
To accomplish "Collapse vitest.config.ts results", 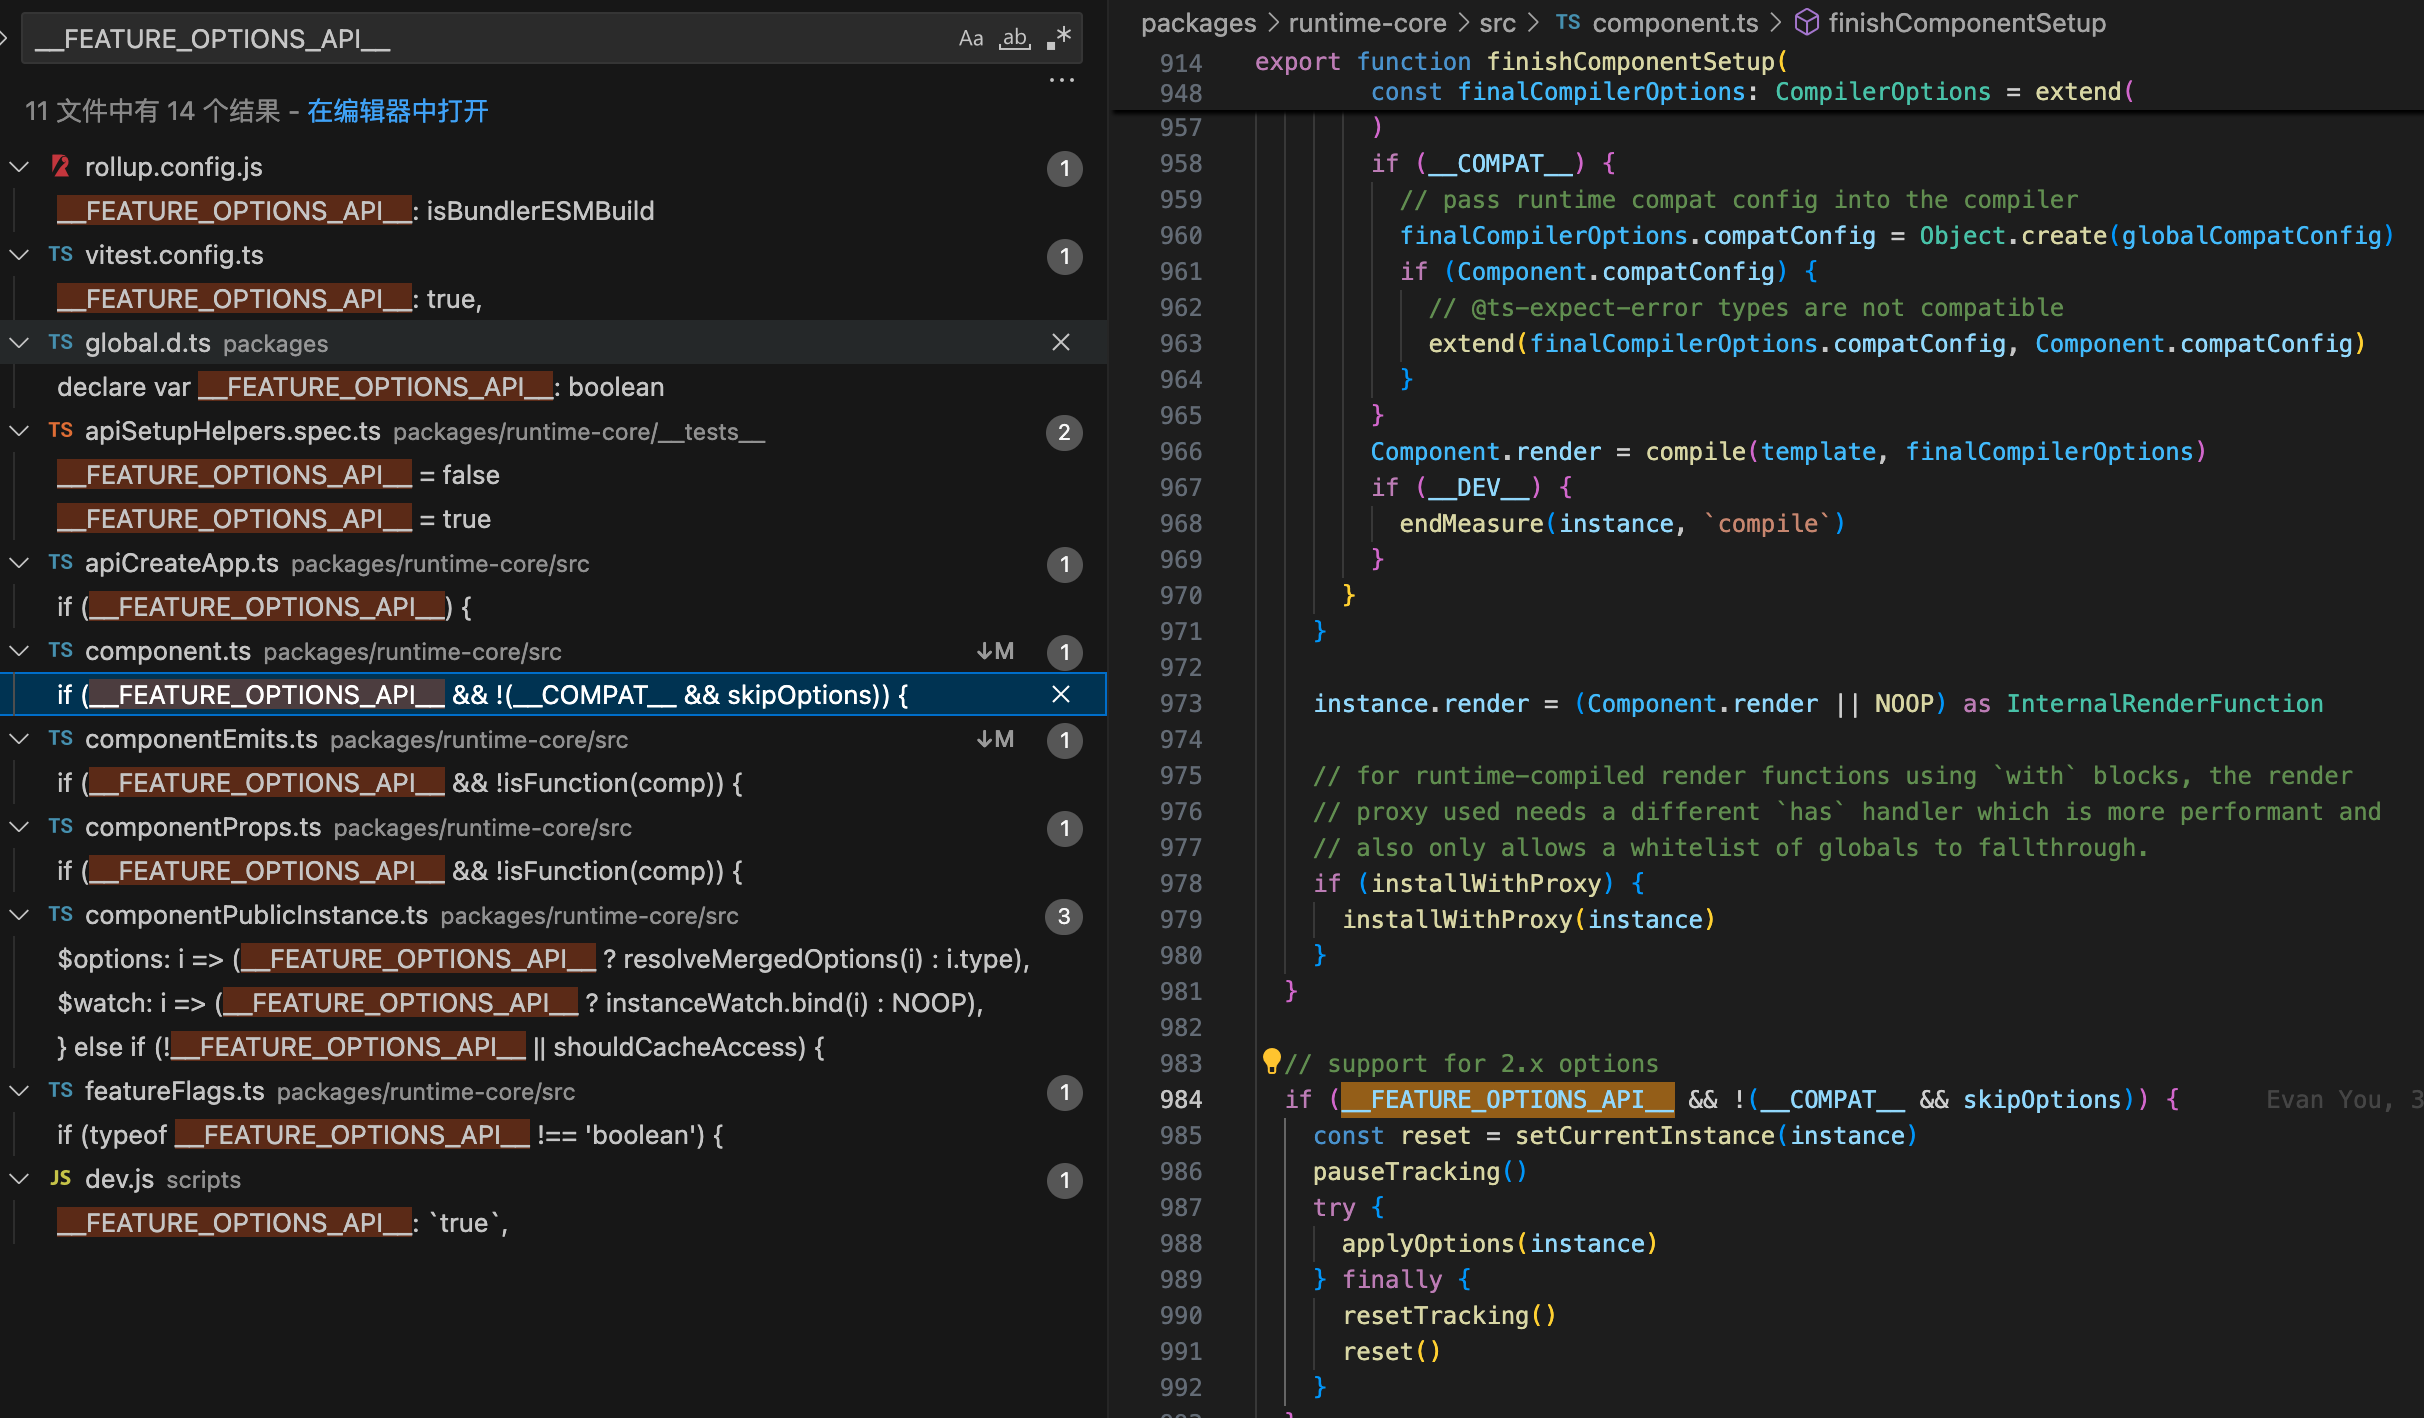I will [x=19, y=255].
